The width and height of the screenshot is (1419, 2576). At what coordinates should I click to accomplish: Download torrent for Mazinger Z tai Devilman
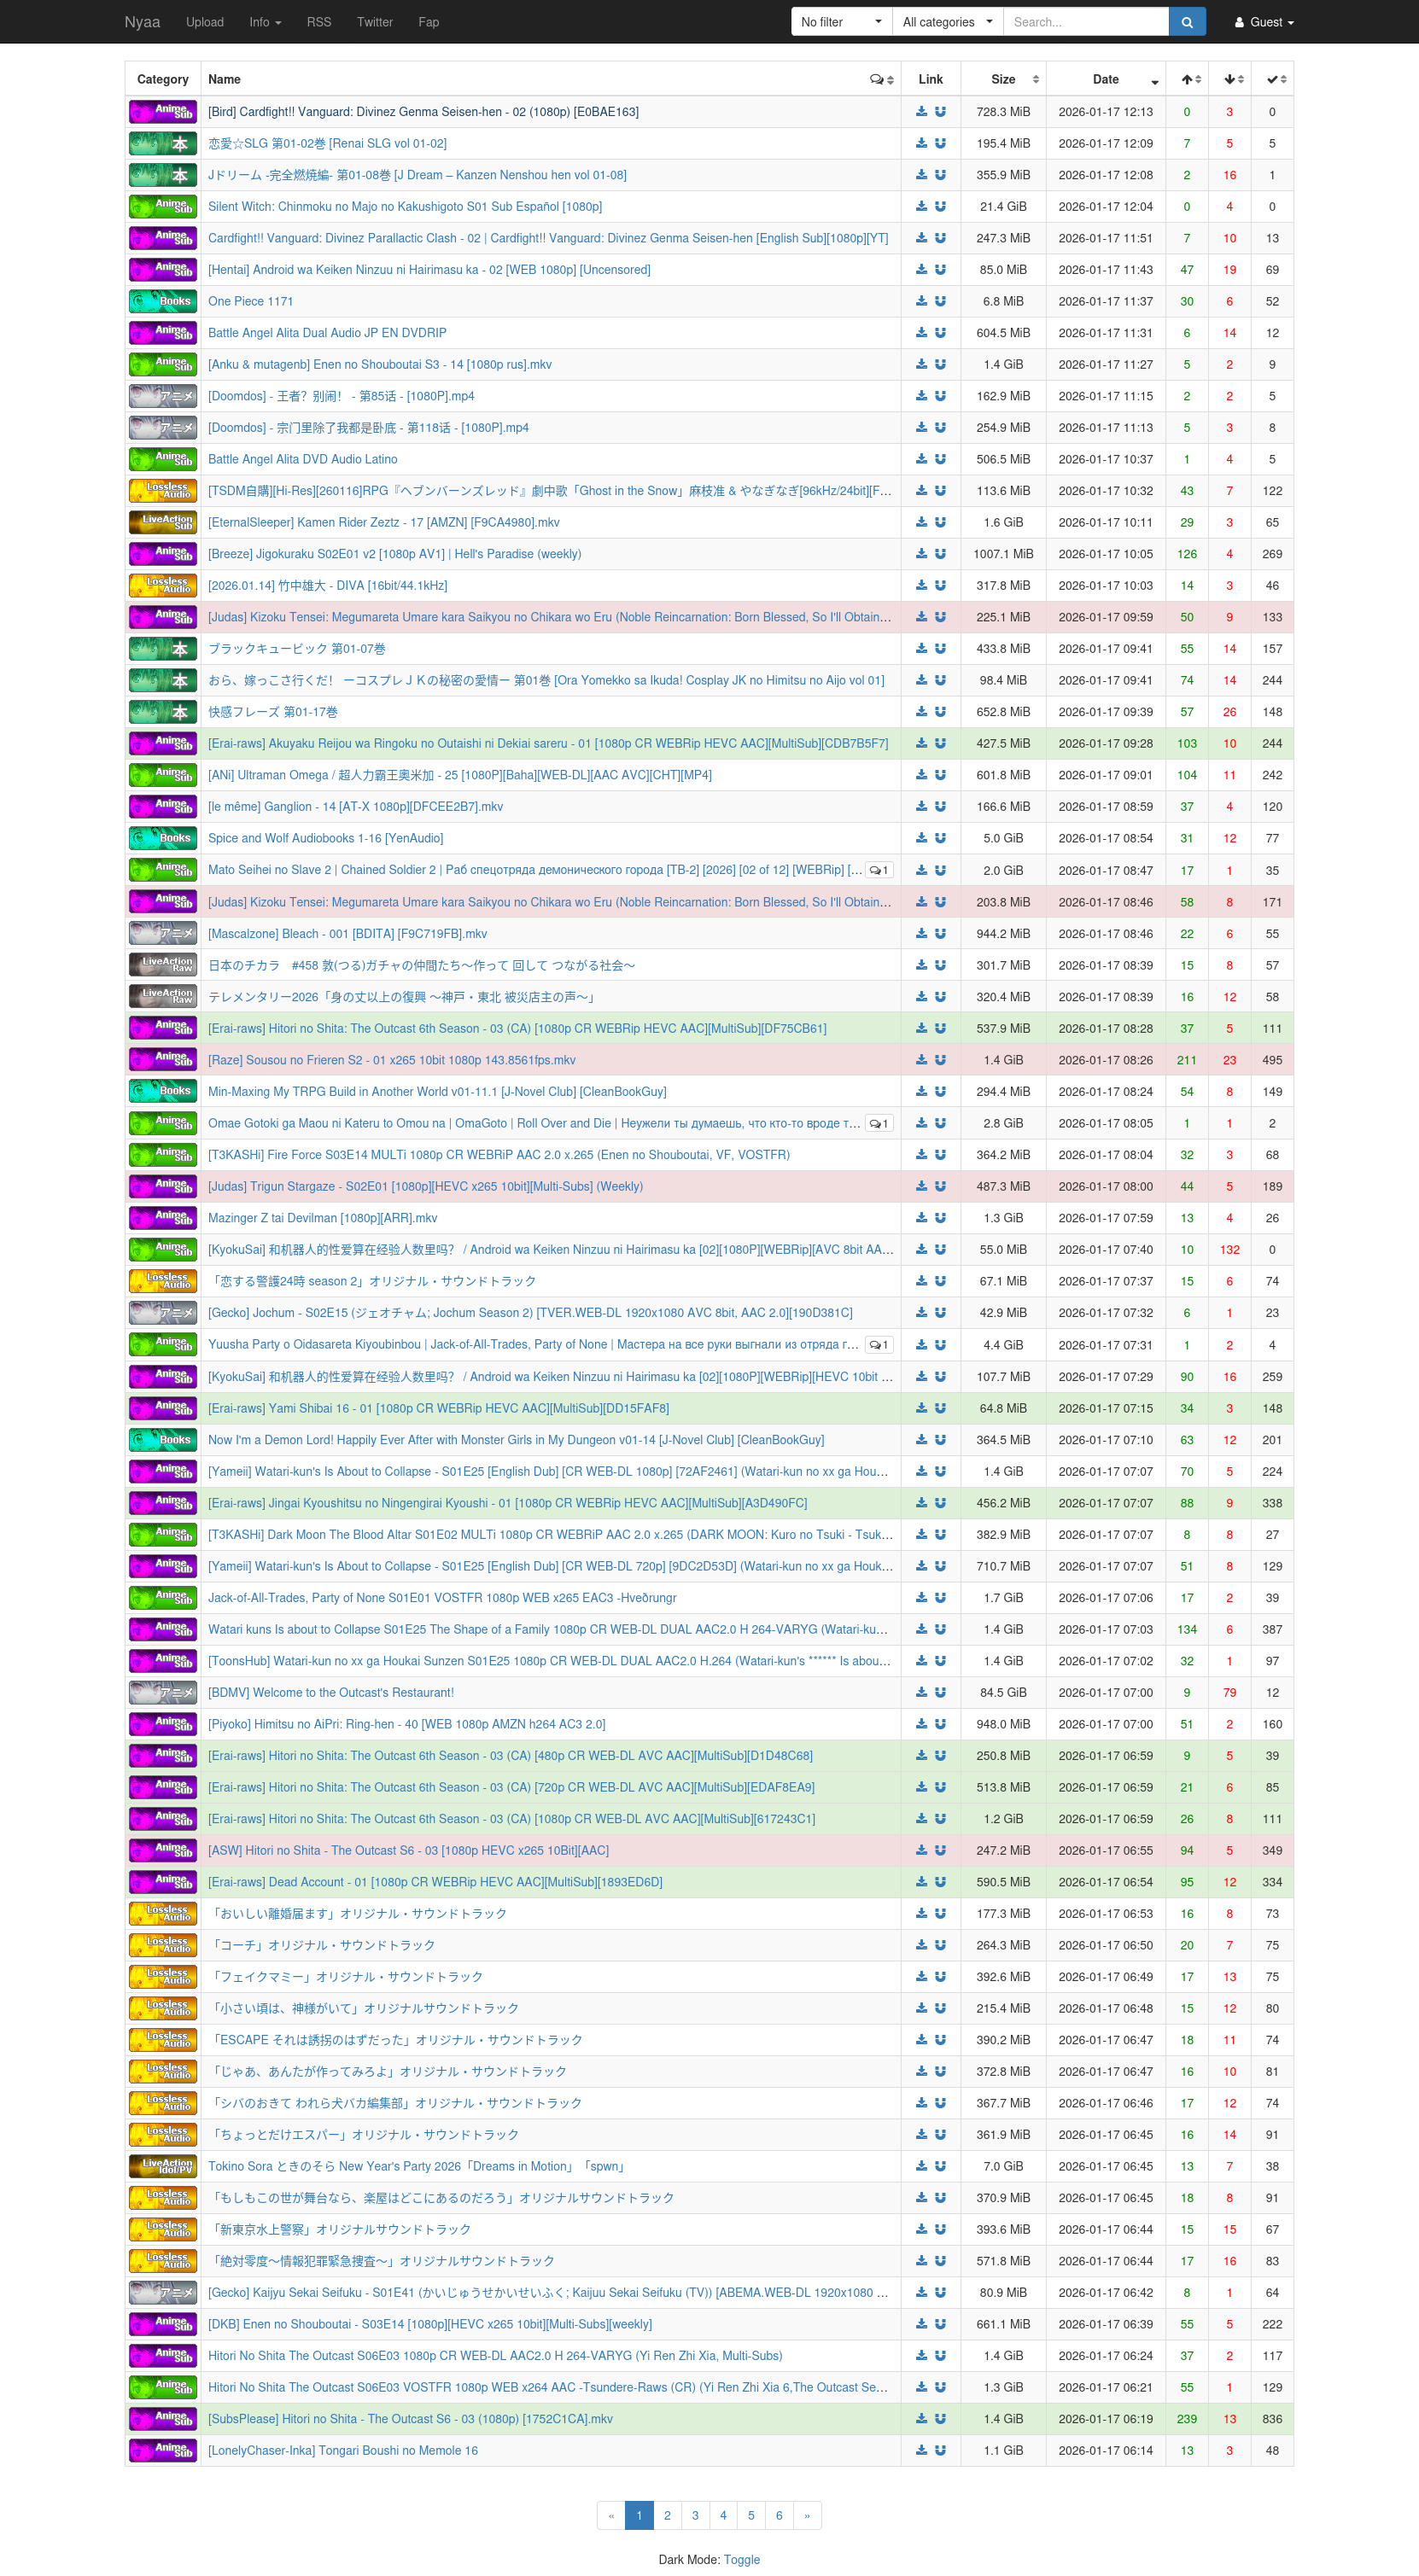click(921, 1218)
